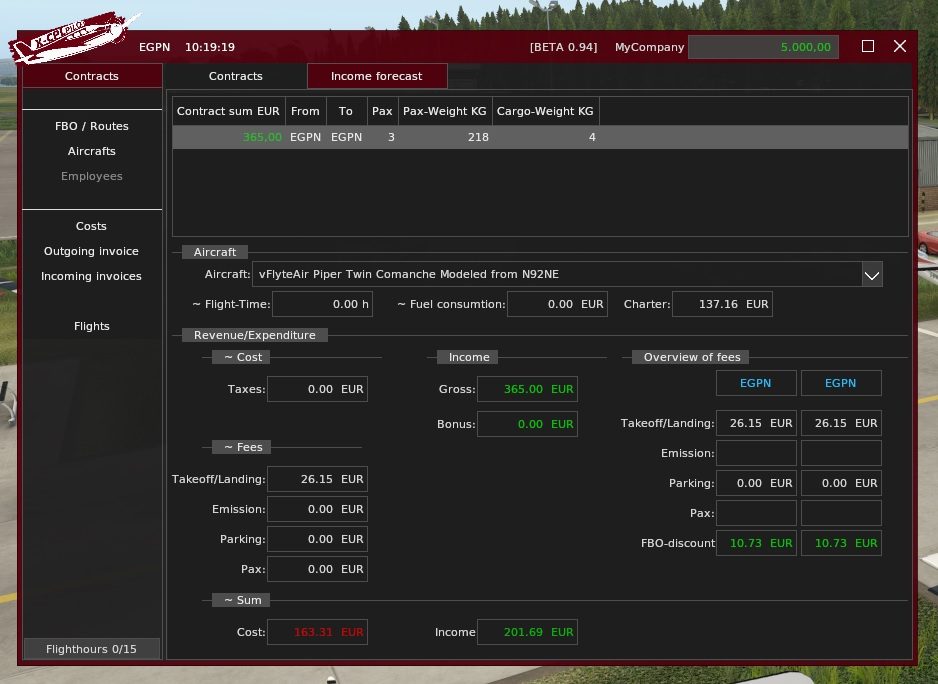Click the Flight-Time input field
The height and width of the screenshot is (684, 938).
pyautogui.click(x=321, y=304)
